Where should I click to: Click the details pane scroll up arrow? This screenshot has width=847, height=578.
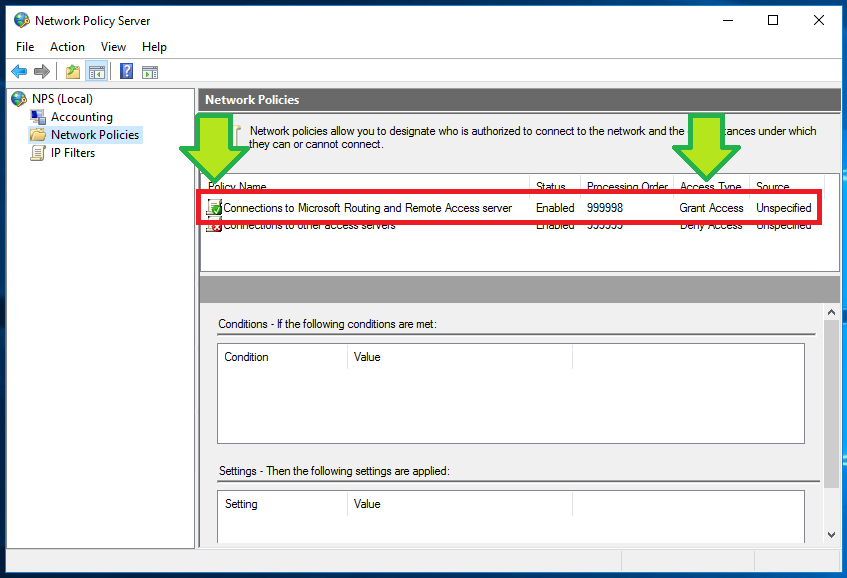(x=831, y=312)
